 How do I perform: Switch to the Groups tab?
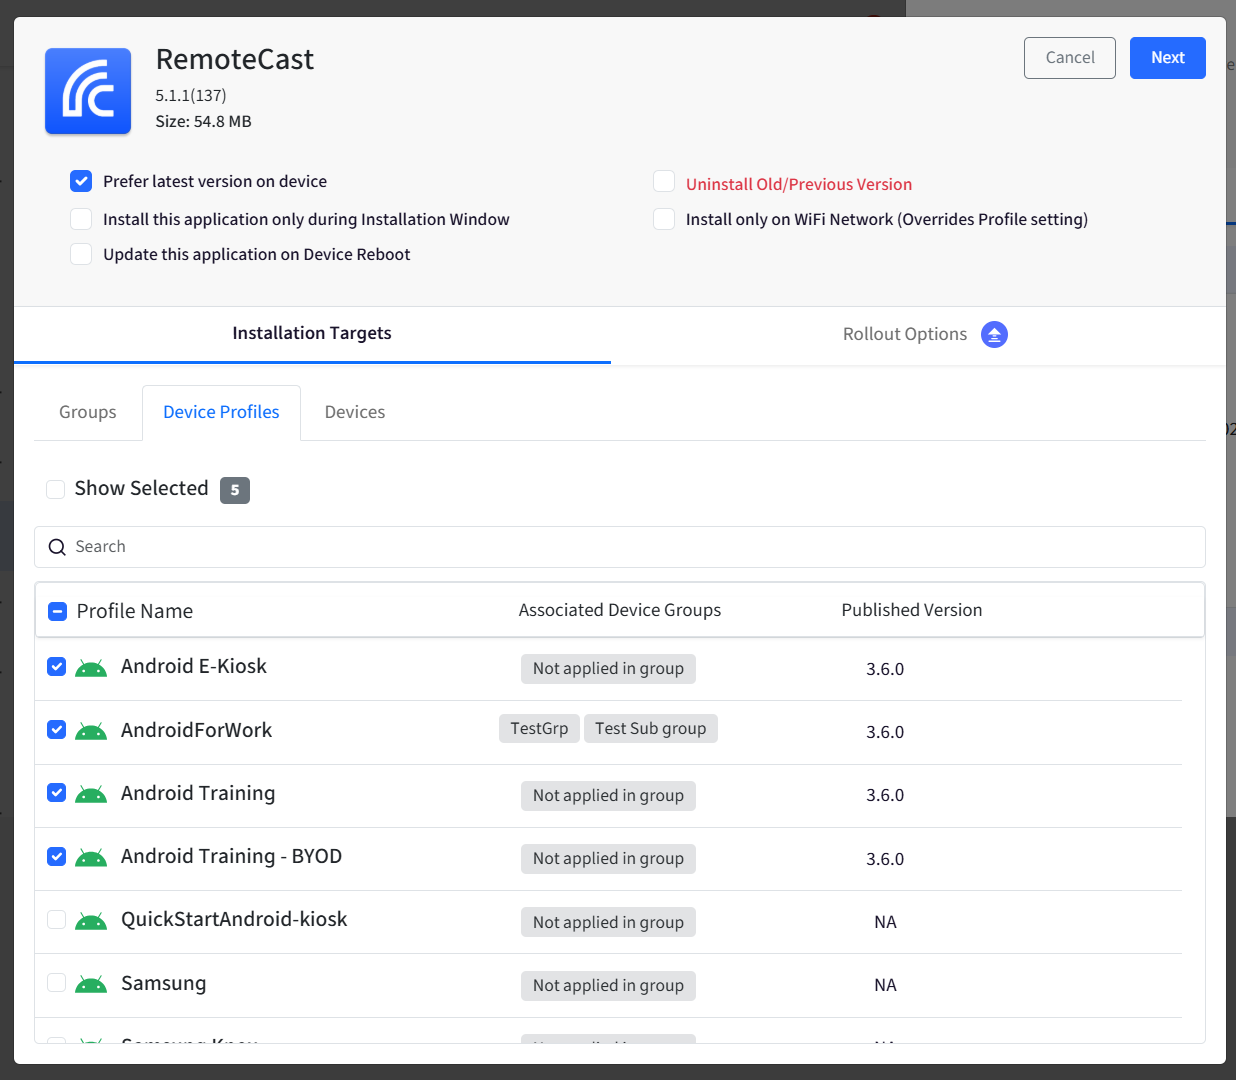click(88, 412)
